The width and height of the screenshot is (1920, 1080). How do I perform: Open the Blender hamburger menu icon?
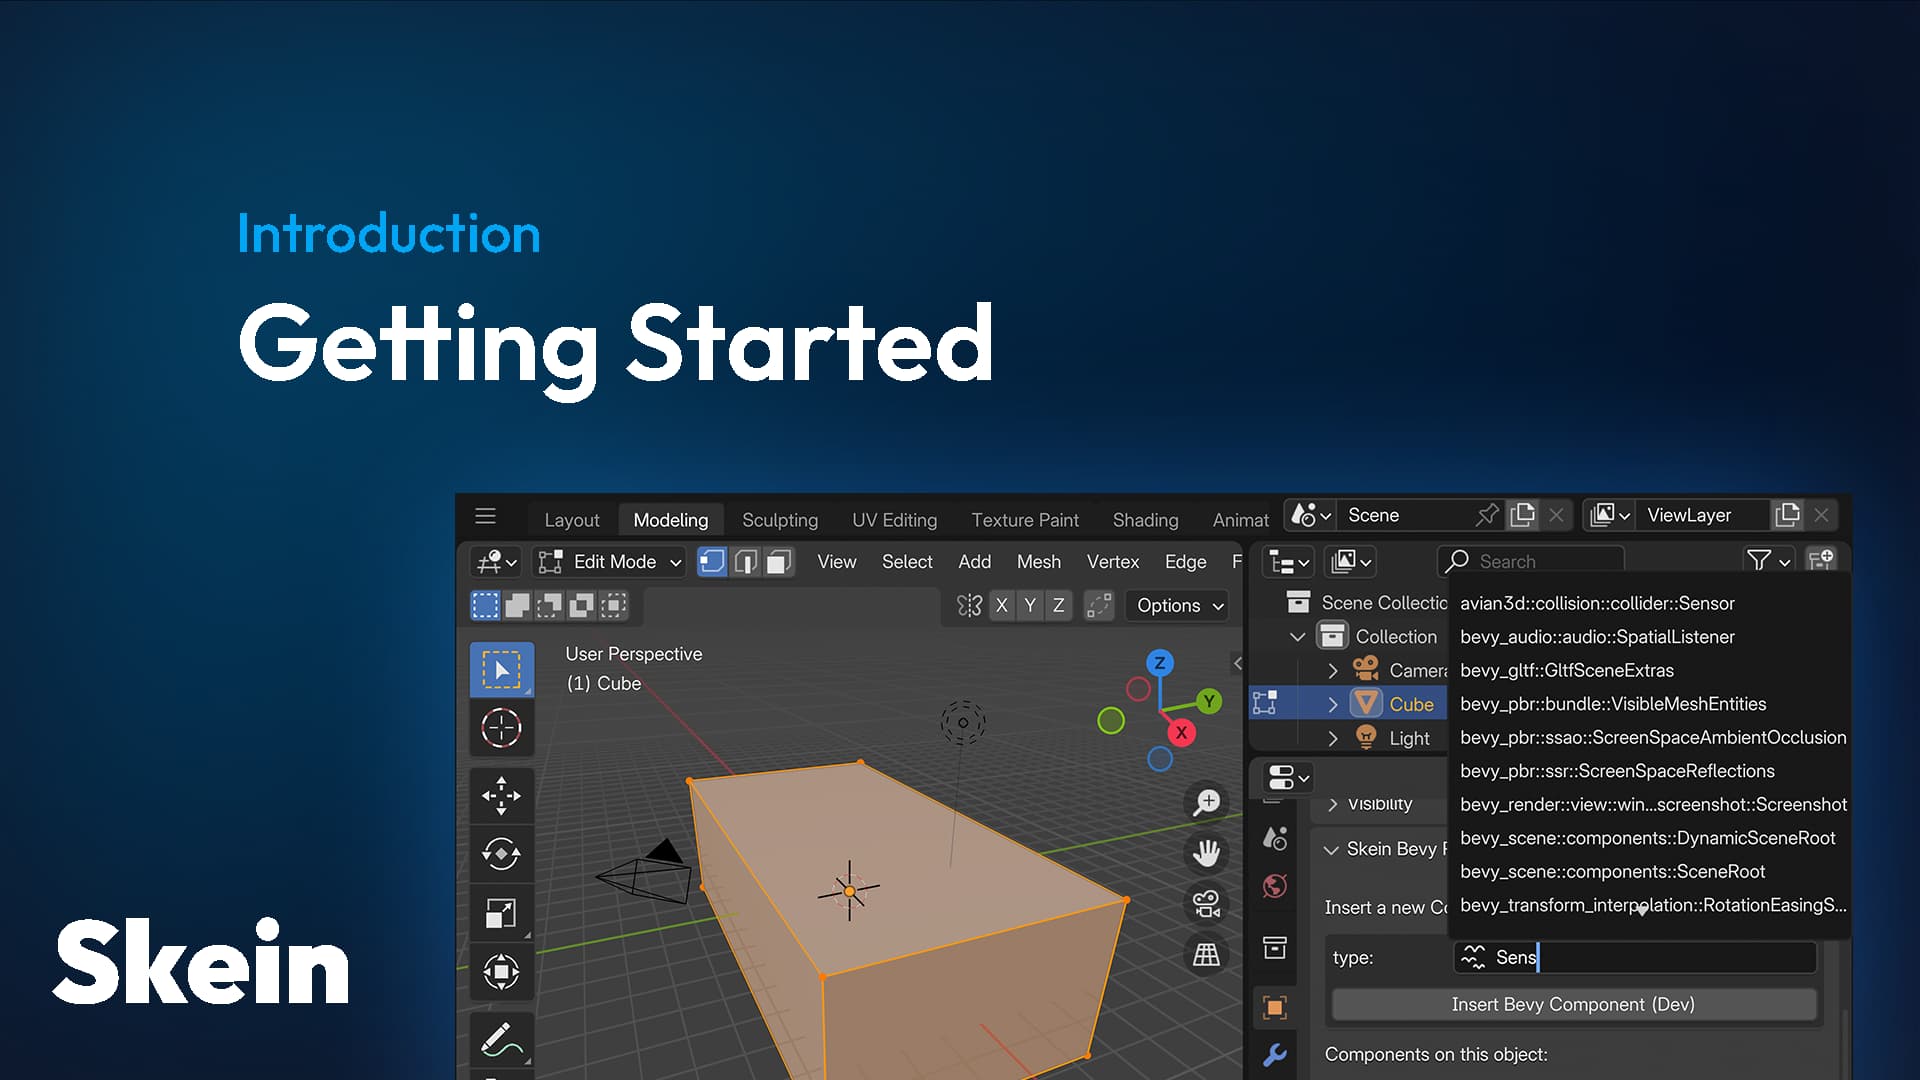tap(485, 516)
